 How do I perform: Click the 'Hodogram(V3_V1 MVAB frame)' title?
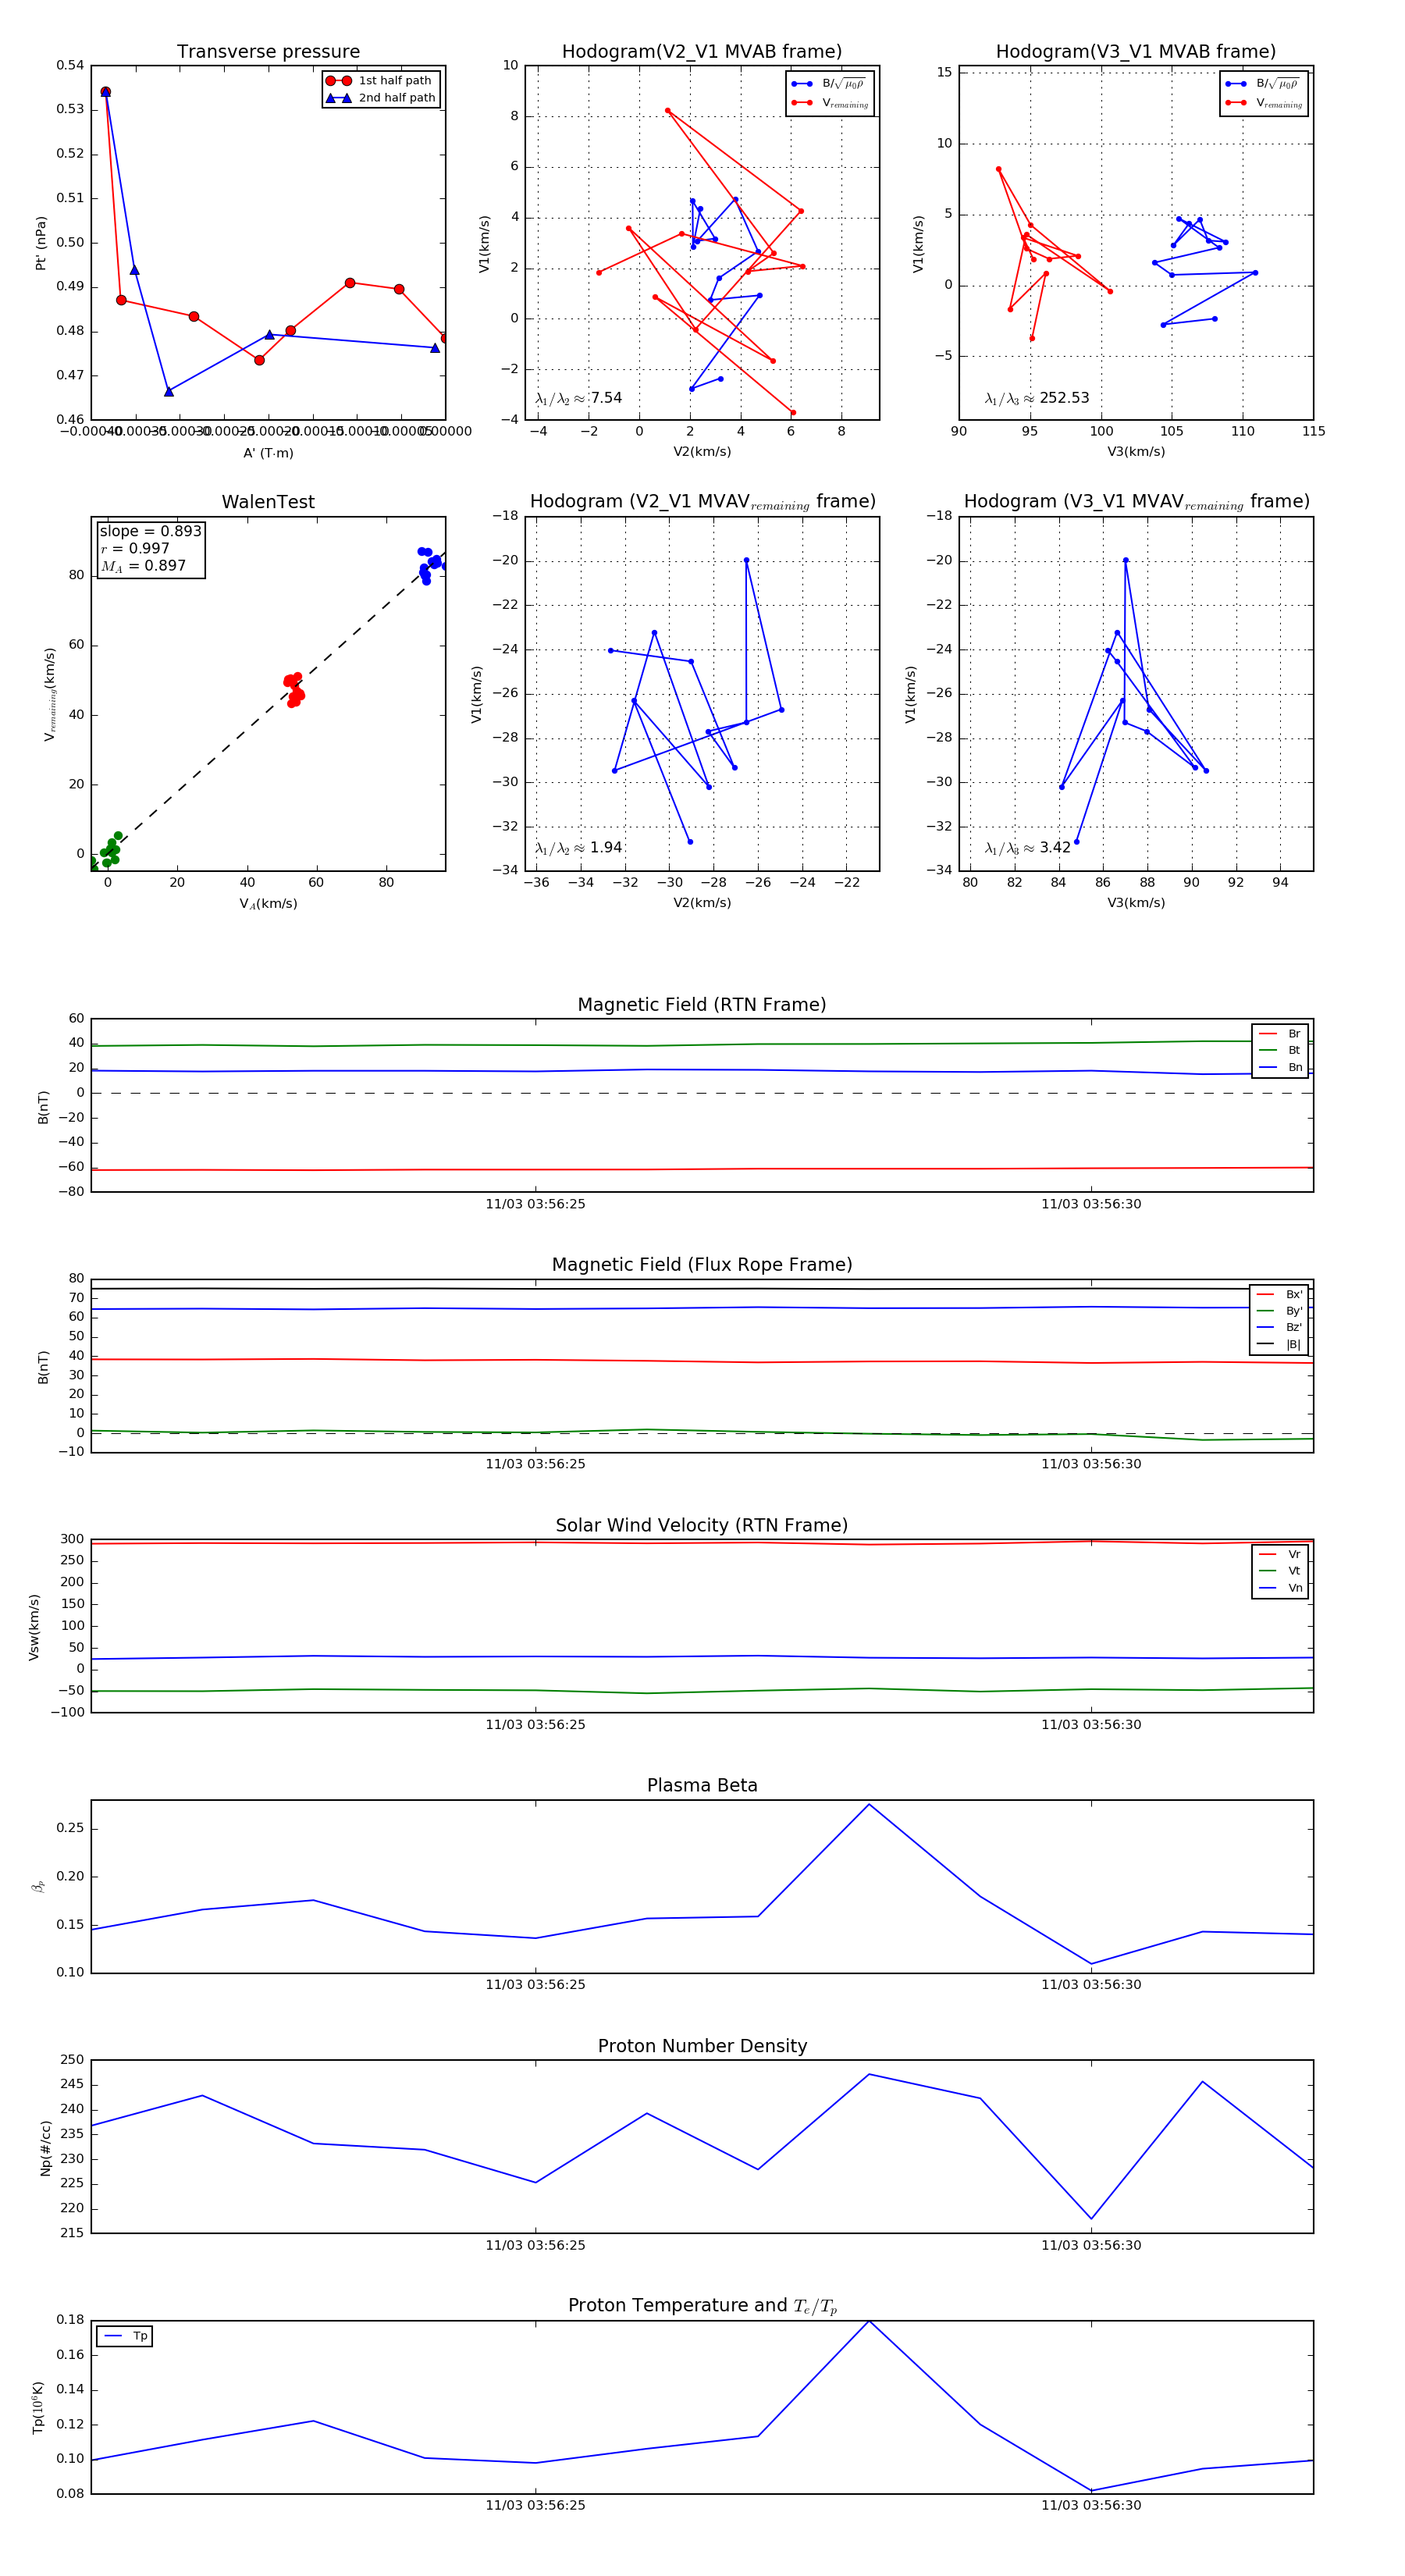click(1136, 52)
